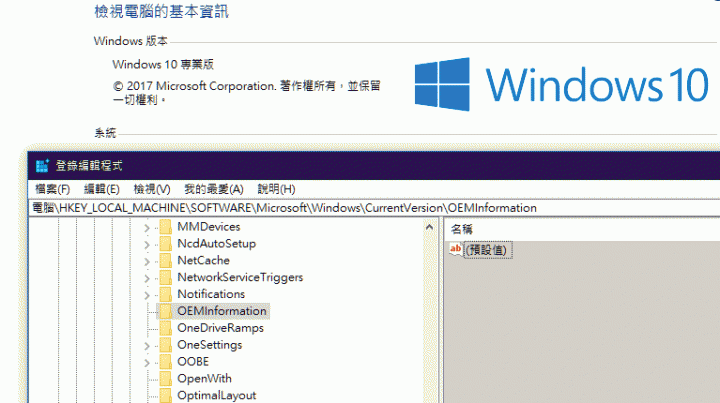This screenshot has height=403, width=720.
Task: Select the OEMInformation tree label
Action: 222,311
